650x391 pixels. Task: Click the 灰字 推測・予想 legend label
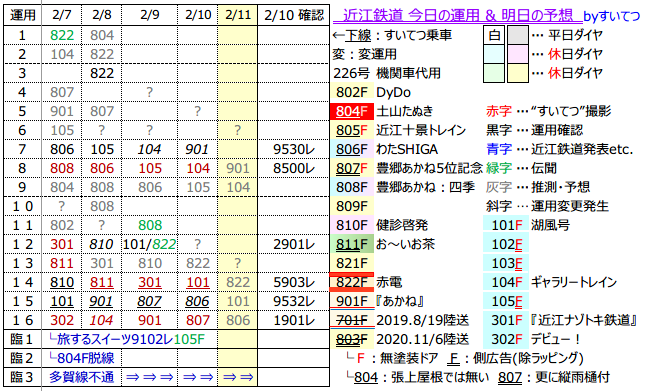[538, 187]
